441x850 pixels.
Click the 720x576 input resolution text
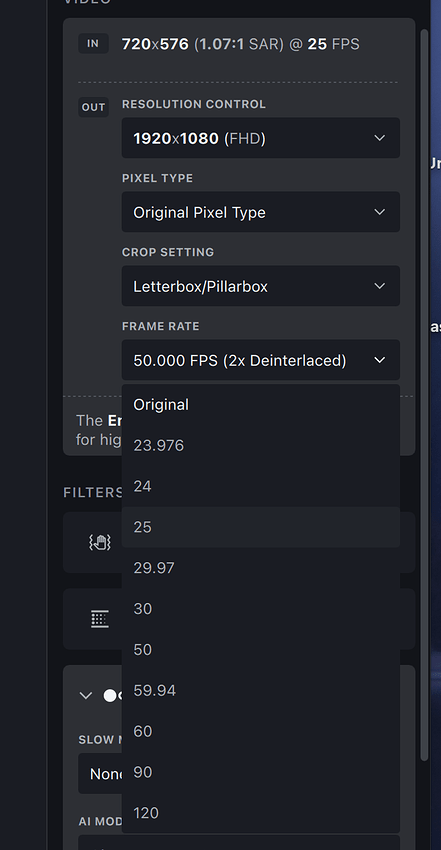tap(155, 44)
